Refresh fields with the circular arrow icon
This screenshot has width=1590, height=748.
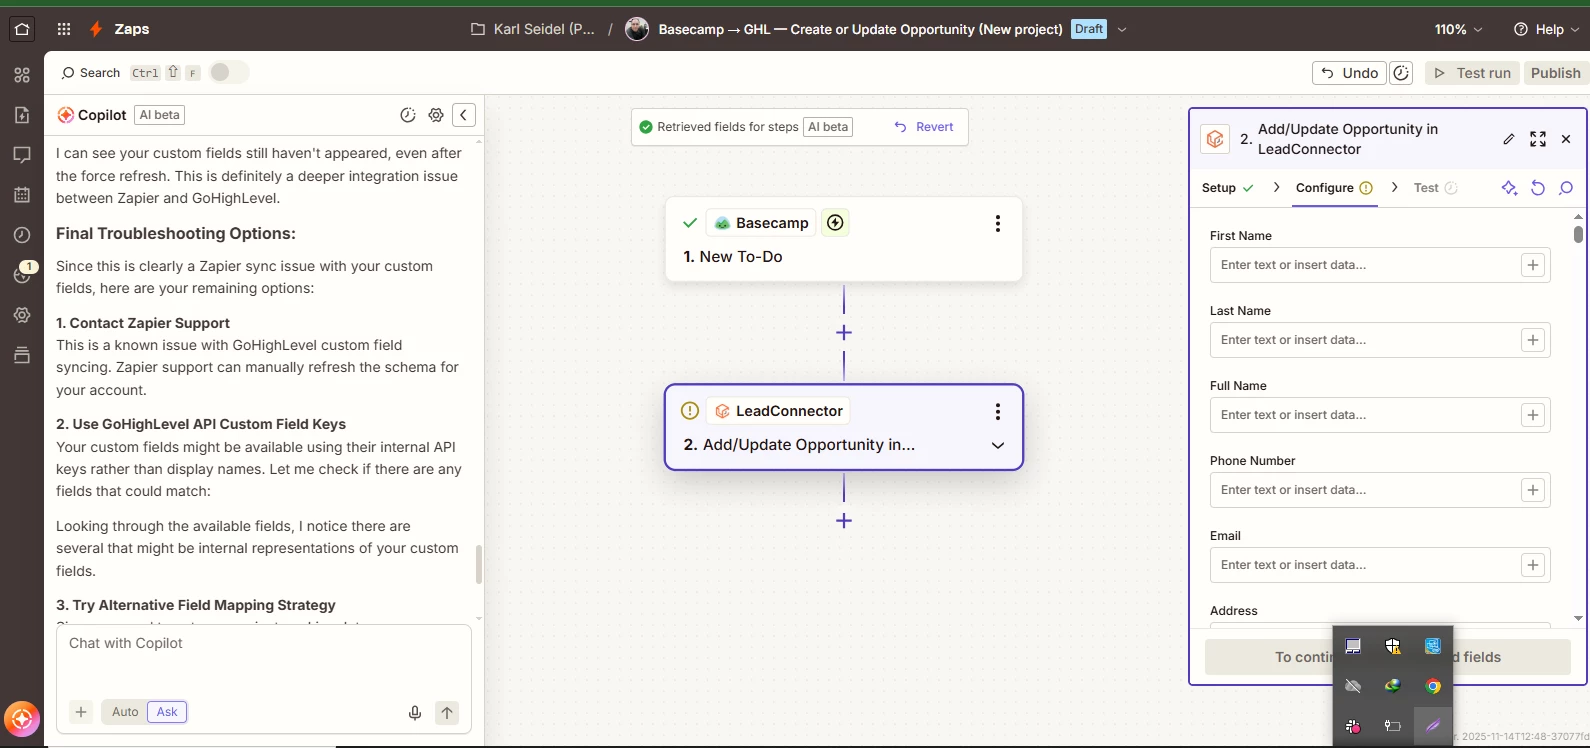(1538, 188)
